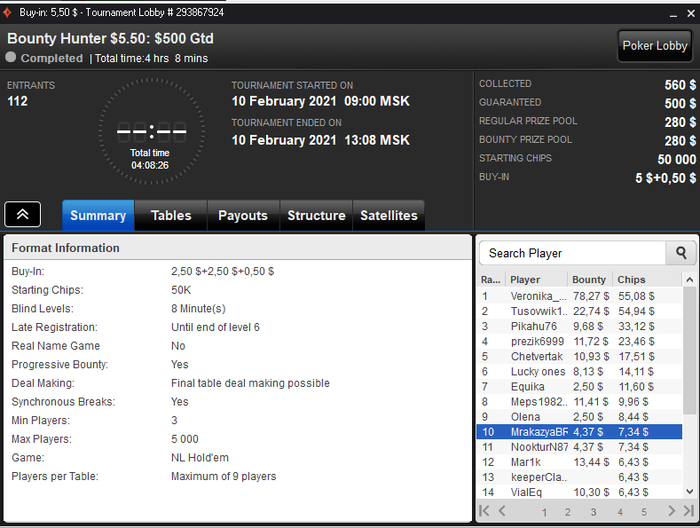Image resolution: width=700 pixels, height=528 pixels.
Task: Select player keeperCla row
Action: [579, 477]
